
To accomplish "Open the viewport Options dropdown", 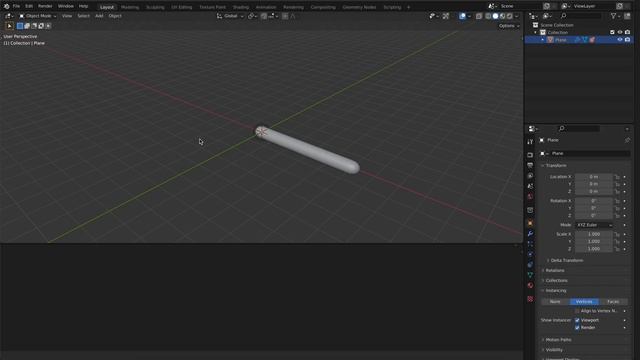I will (x=509, y=26).
